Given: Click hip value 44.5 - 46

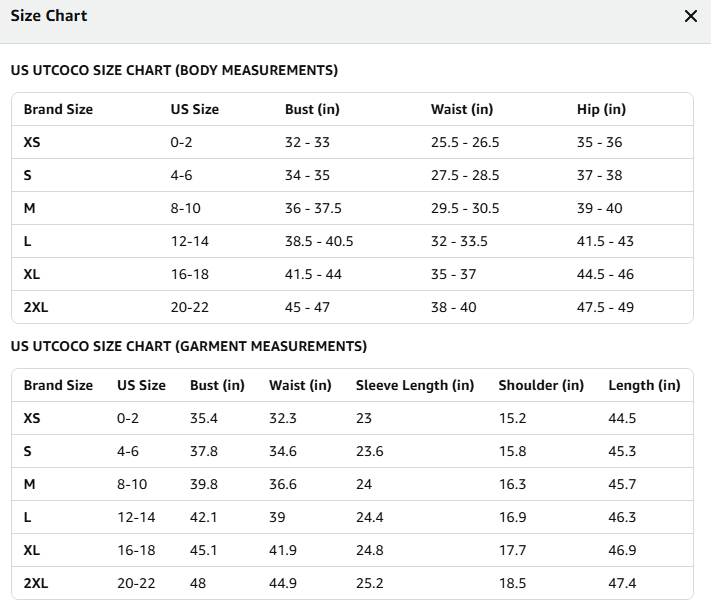Looking at the screenshot, I should pos(605,274).
